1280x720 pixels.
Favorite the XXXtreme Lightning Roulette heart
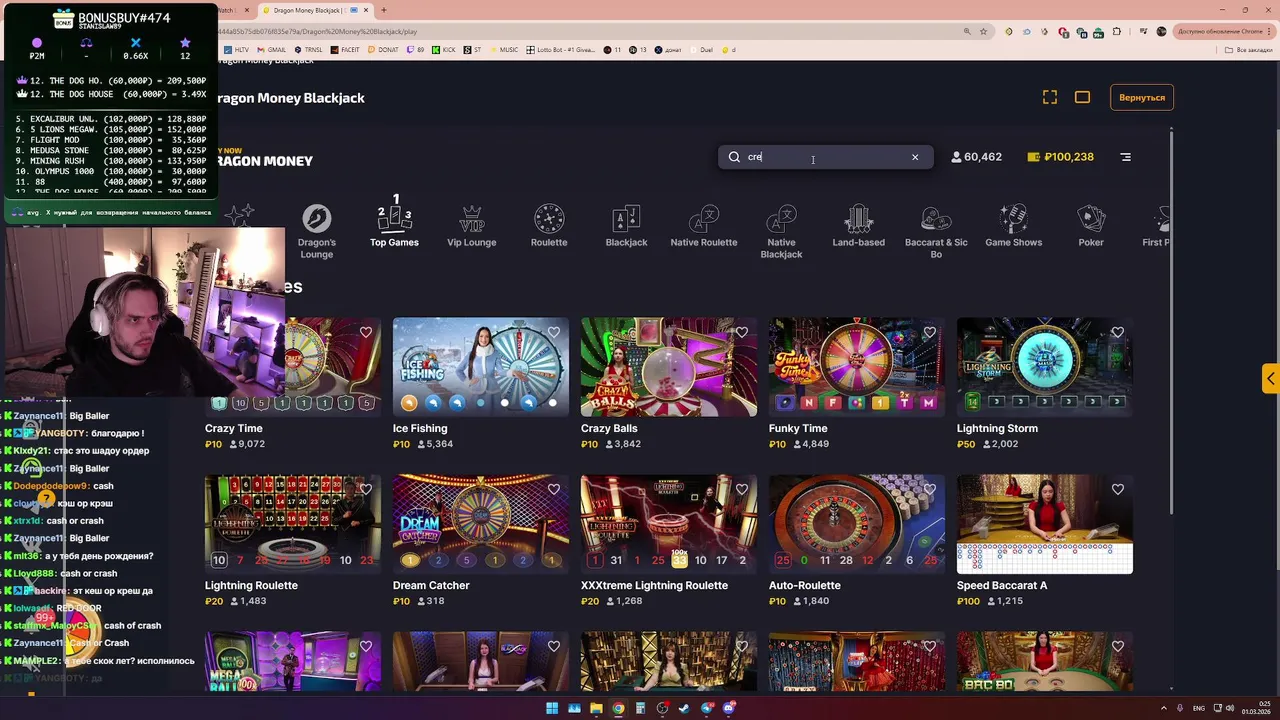[x=742, y=489]
